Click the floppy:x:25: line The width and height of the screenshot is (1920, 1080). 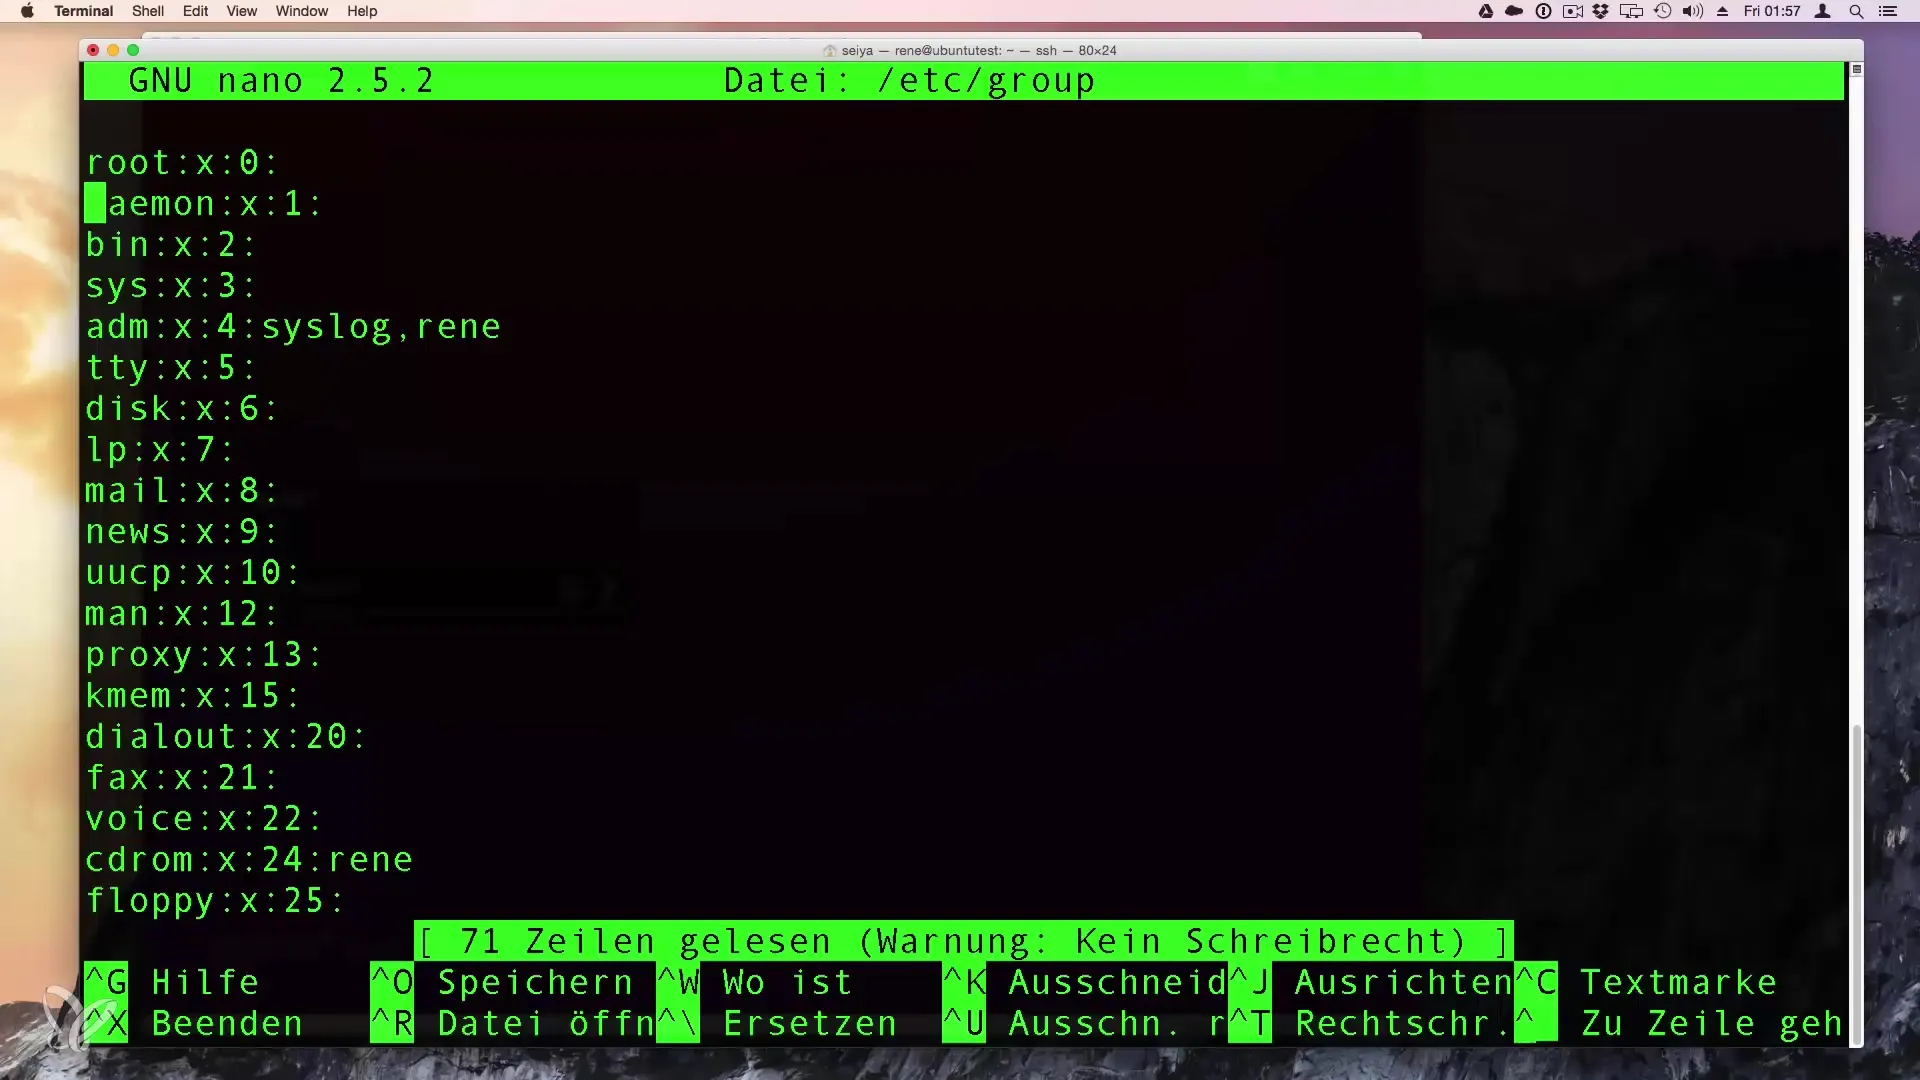pyautogui.click(x=215, y=900)
